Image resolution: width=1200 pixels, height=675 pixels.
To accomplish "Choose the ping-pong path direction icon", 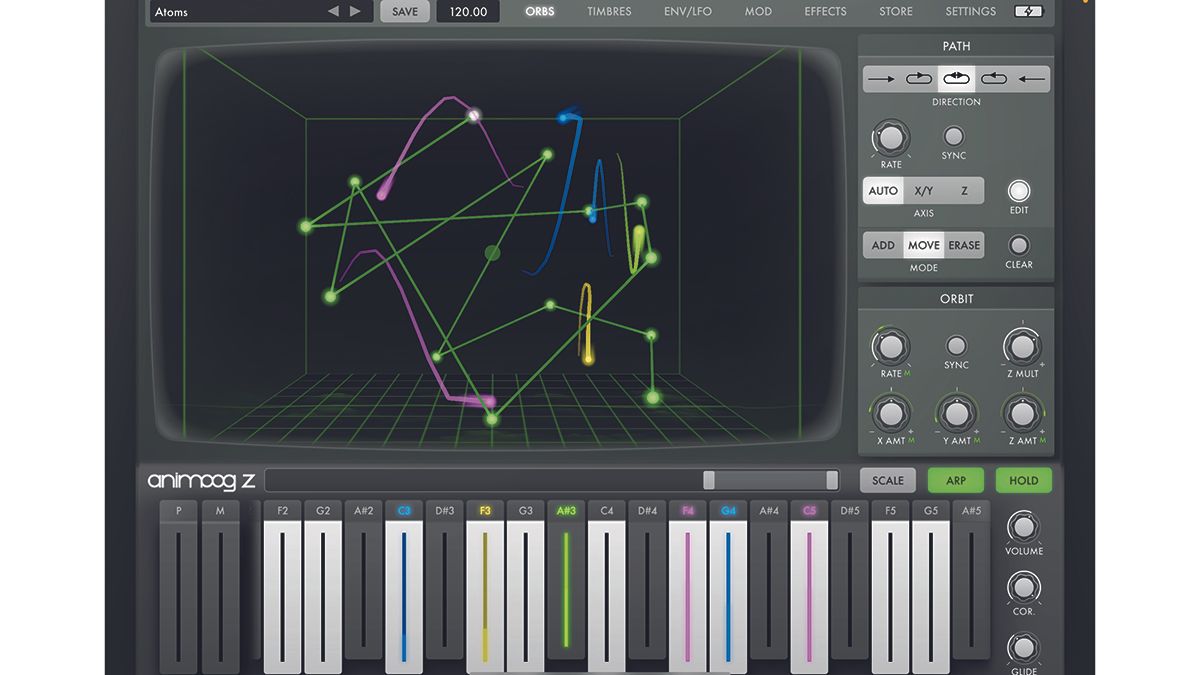I will pos(956,78).
